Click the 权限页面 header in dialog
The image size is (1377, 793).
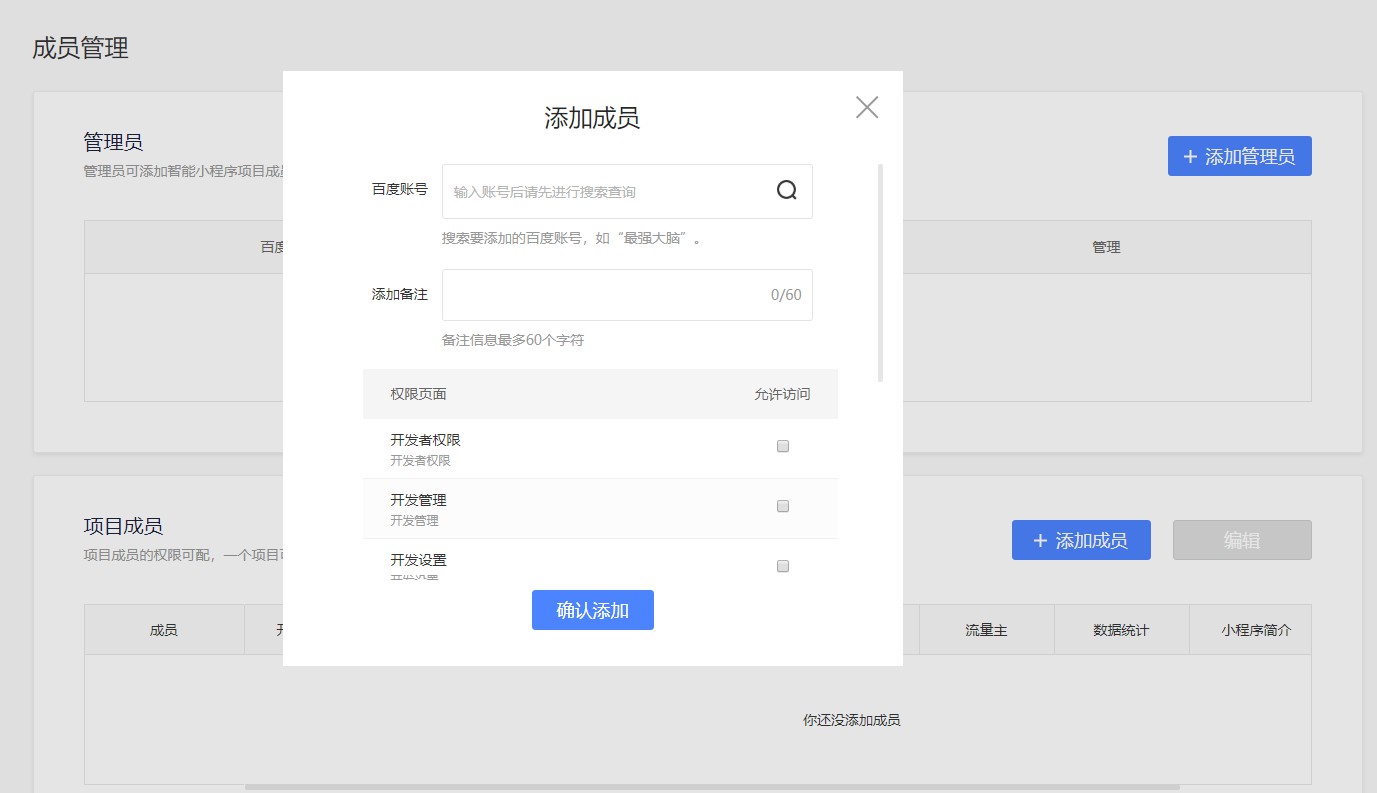point(418,394)
